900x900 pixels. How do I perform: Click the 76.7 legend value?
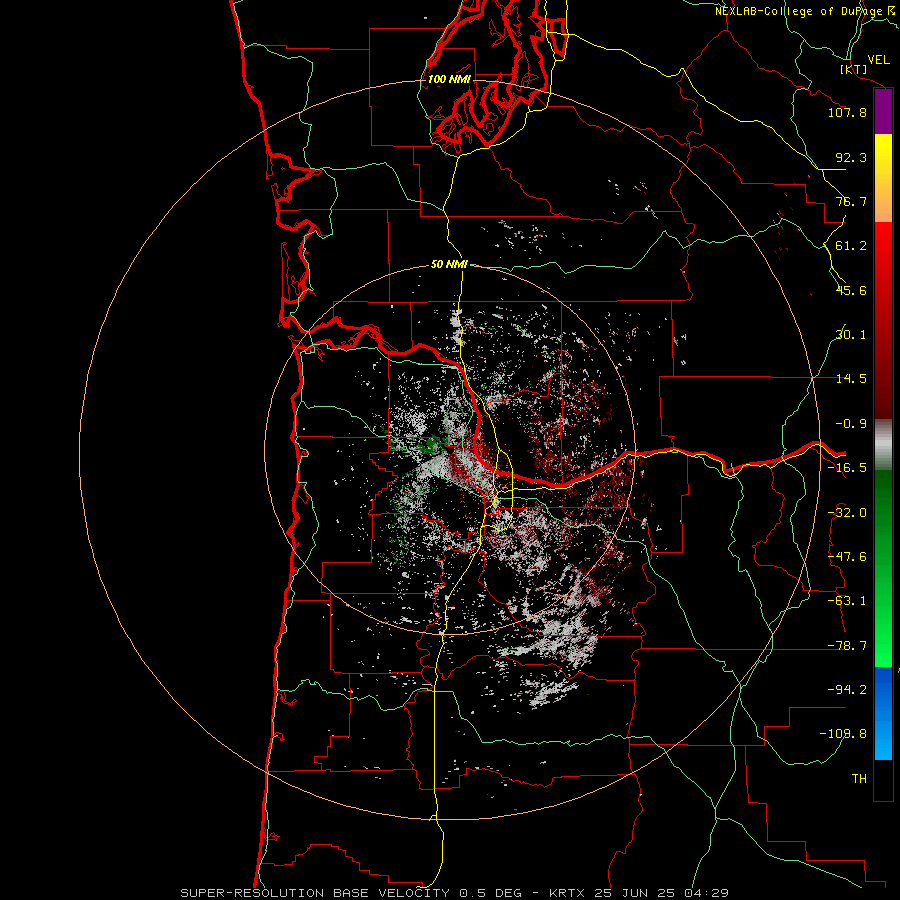click(851, 201)
